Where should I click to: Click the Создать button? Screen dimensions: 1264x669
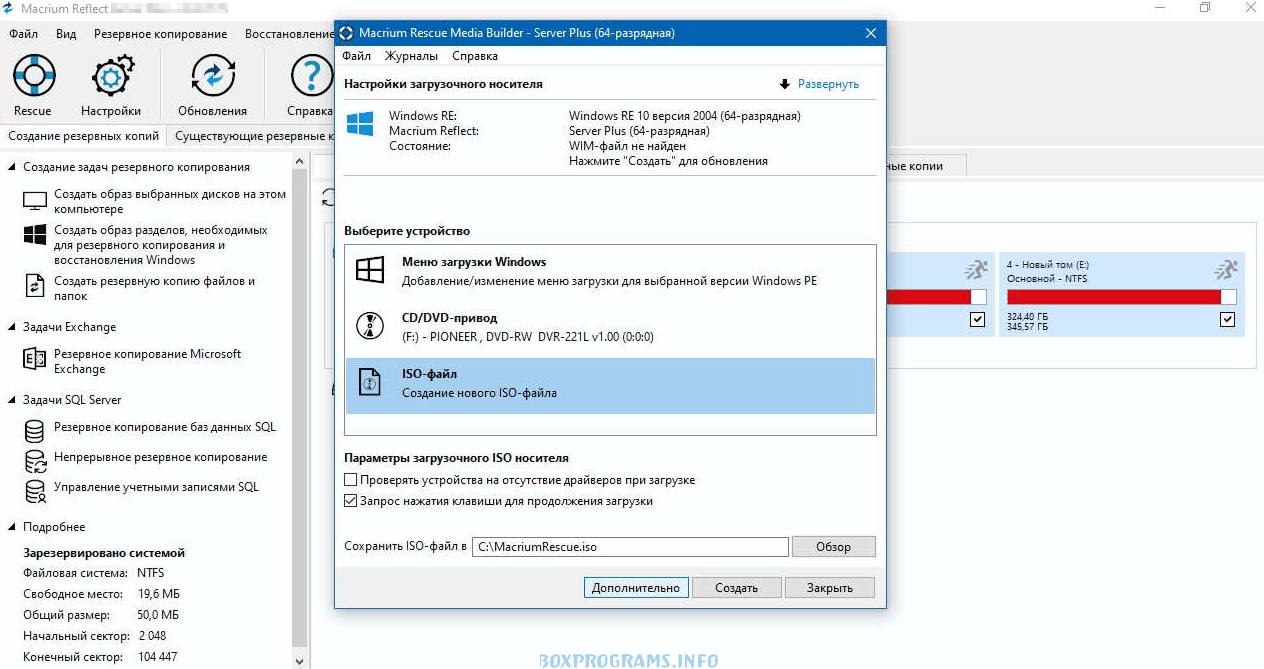pos(736,587)
